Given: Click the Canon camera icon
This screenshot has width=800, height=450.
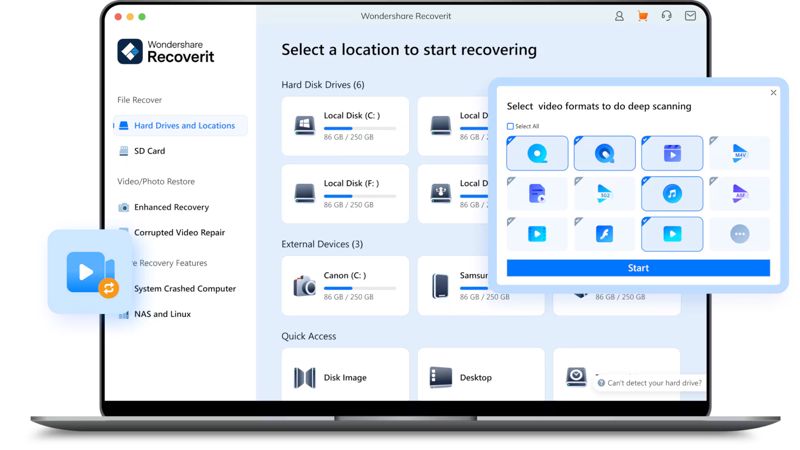Looking at the screenshot, I should click(x=305, y=286).
